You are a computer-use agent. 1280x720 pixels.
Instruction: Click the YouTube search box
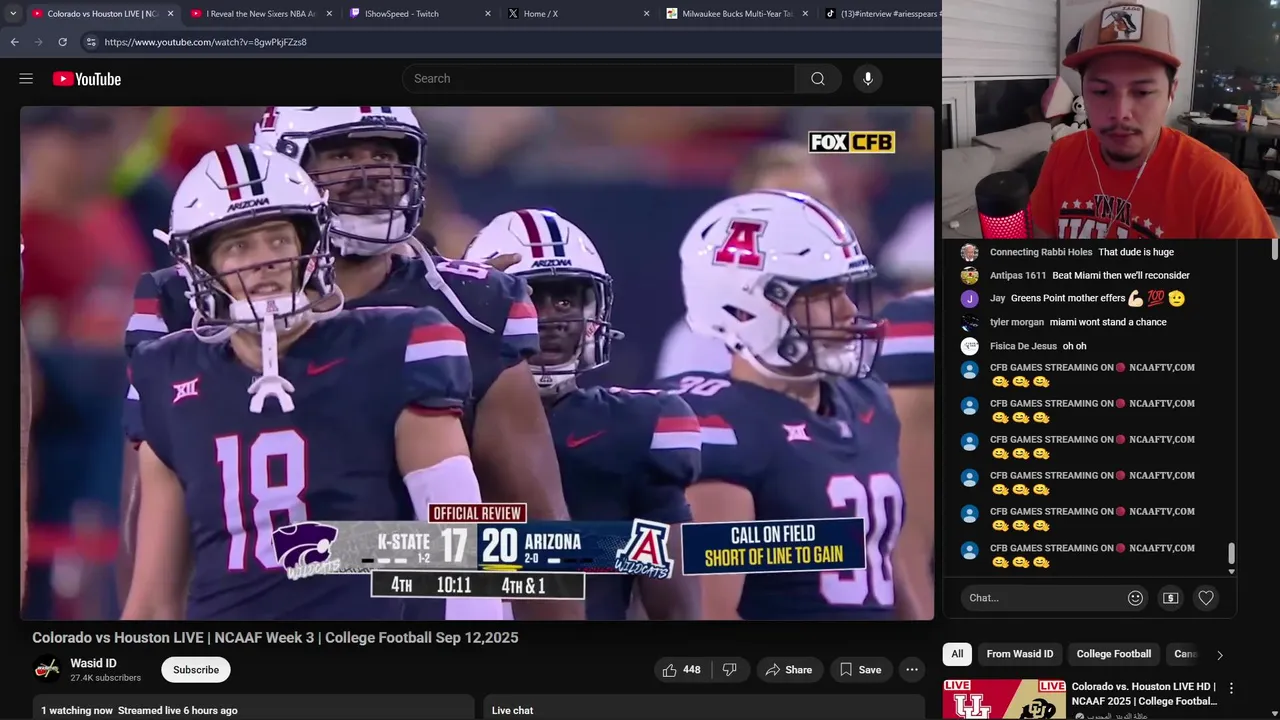(598, 79)
